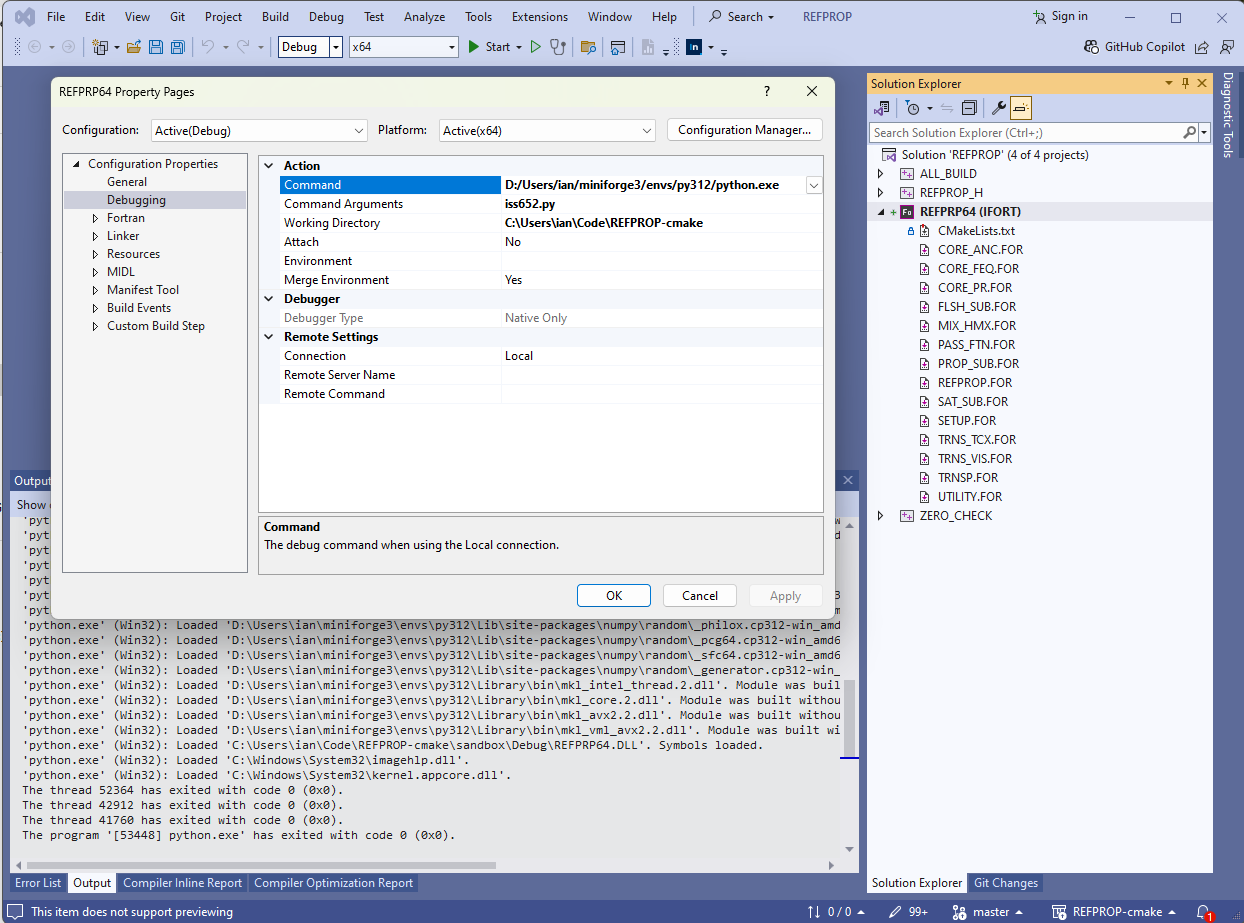This screenshot has height=923, width=1244.
Task: Click the Undo arrow icon
Action: tap(207, 47)
